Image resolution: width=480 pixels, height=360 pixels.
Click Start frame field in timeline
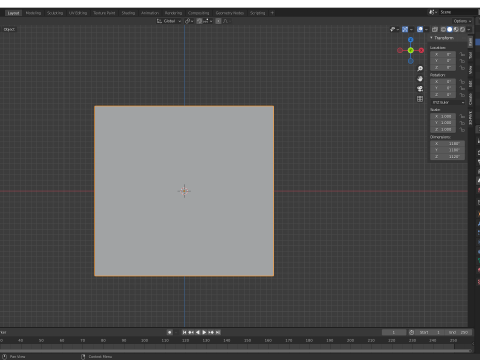point(430,332)
